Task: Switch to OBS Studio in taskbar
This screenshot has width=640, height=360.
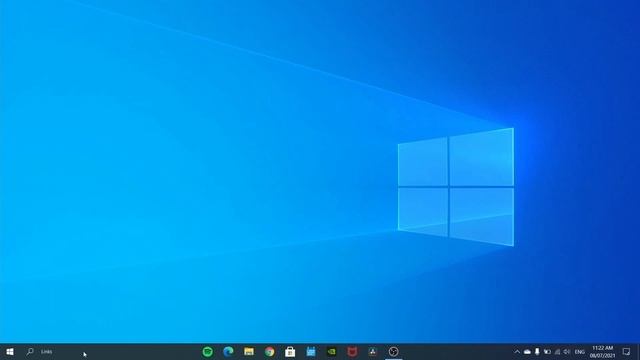Action: click(x=393, y=351)
